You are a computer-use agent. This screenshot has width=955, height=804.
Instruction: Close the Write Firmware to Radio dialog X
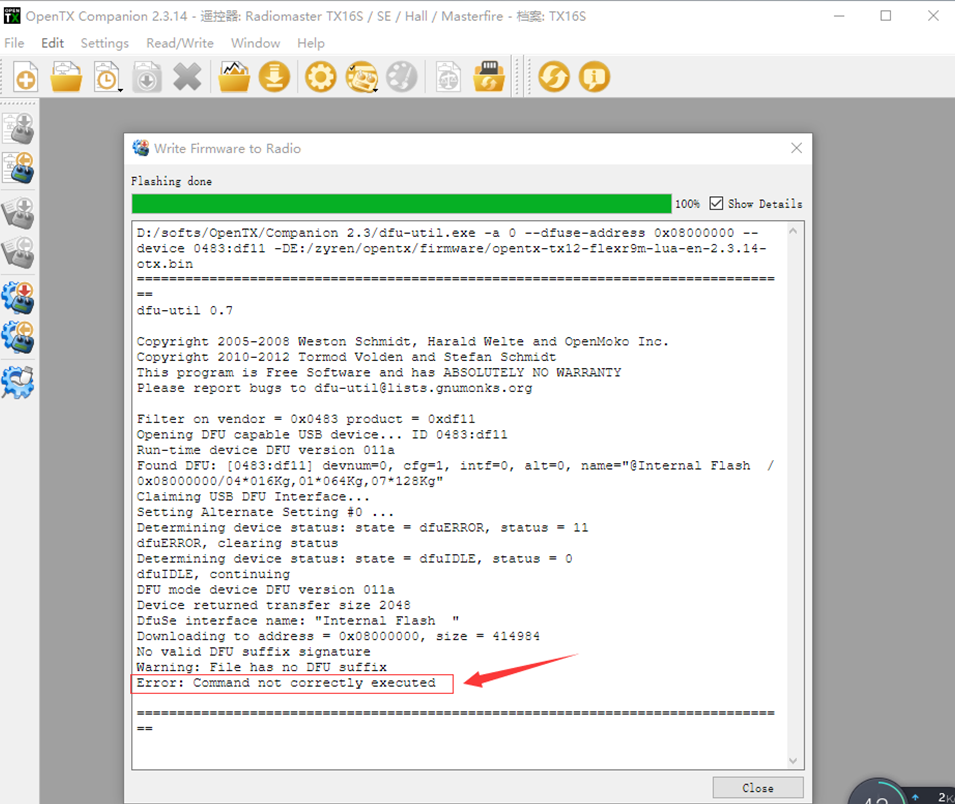pyautogui.click(x=796, y=148)
